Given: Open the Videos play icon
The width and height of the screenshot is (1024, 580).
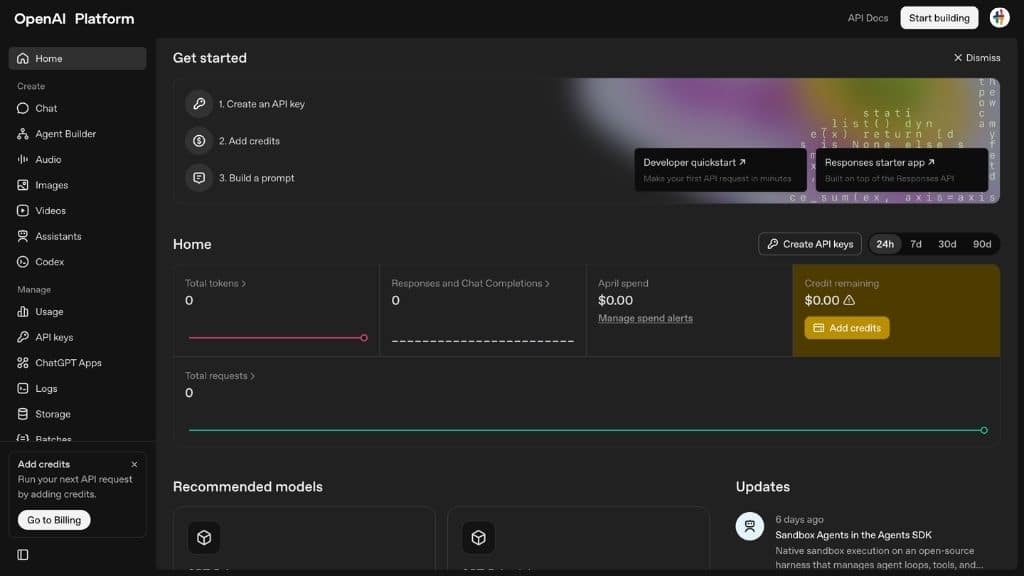Looking at the screenshot, I should 23,210.
